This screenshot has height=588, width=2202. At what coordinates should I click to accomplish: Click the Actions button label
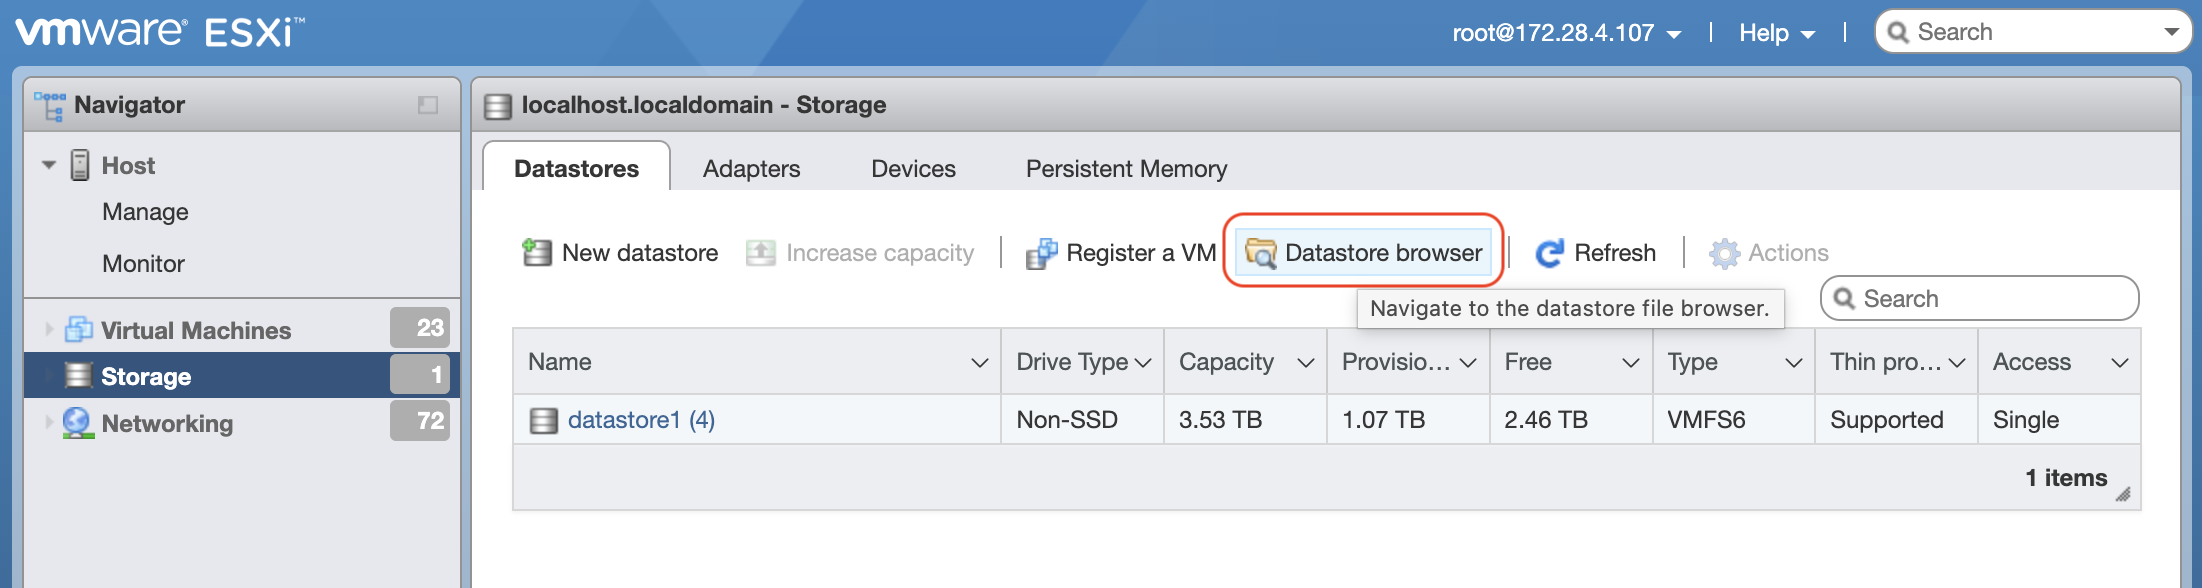[x=1788, y=253]
